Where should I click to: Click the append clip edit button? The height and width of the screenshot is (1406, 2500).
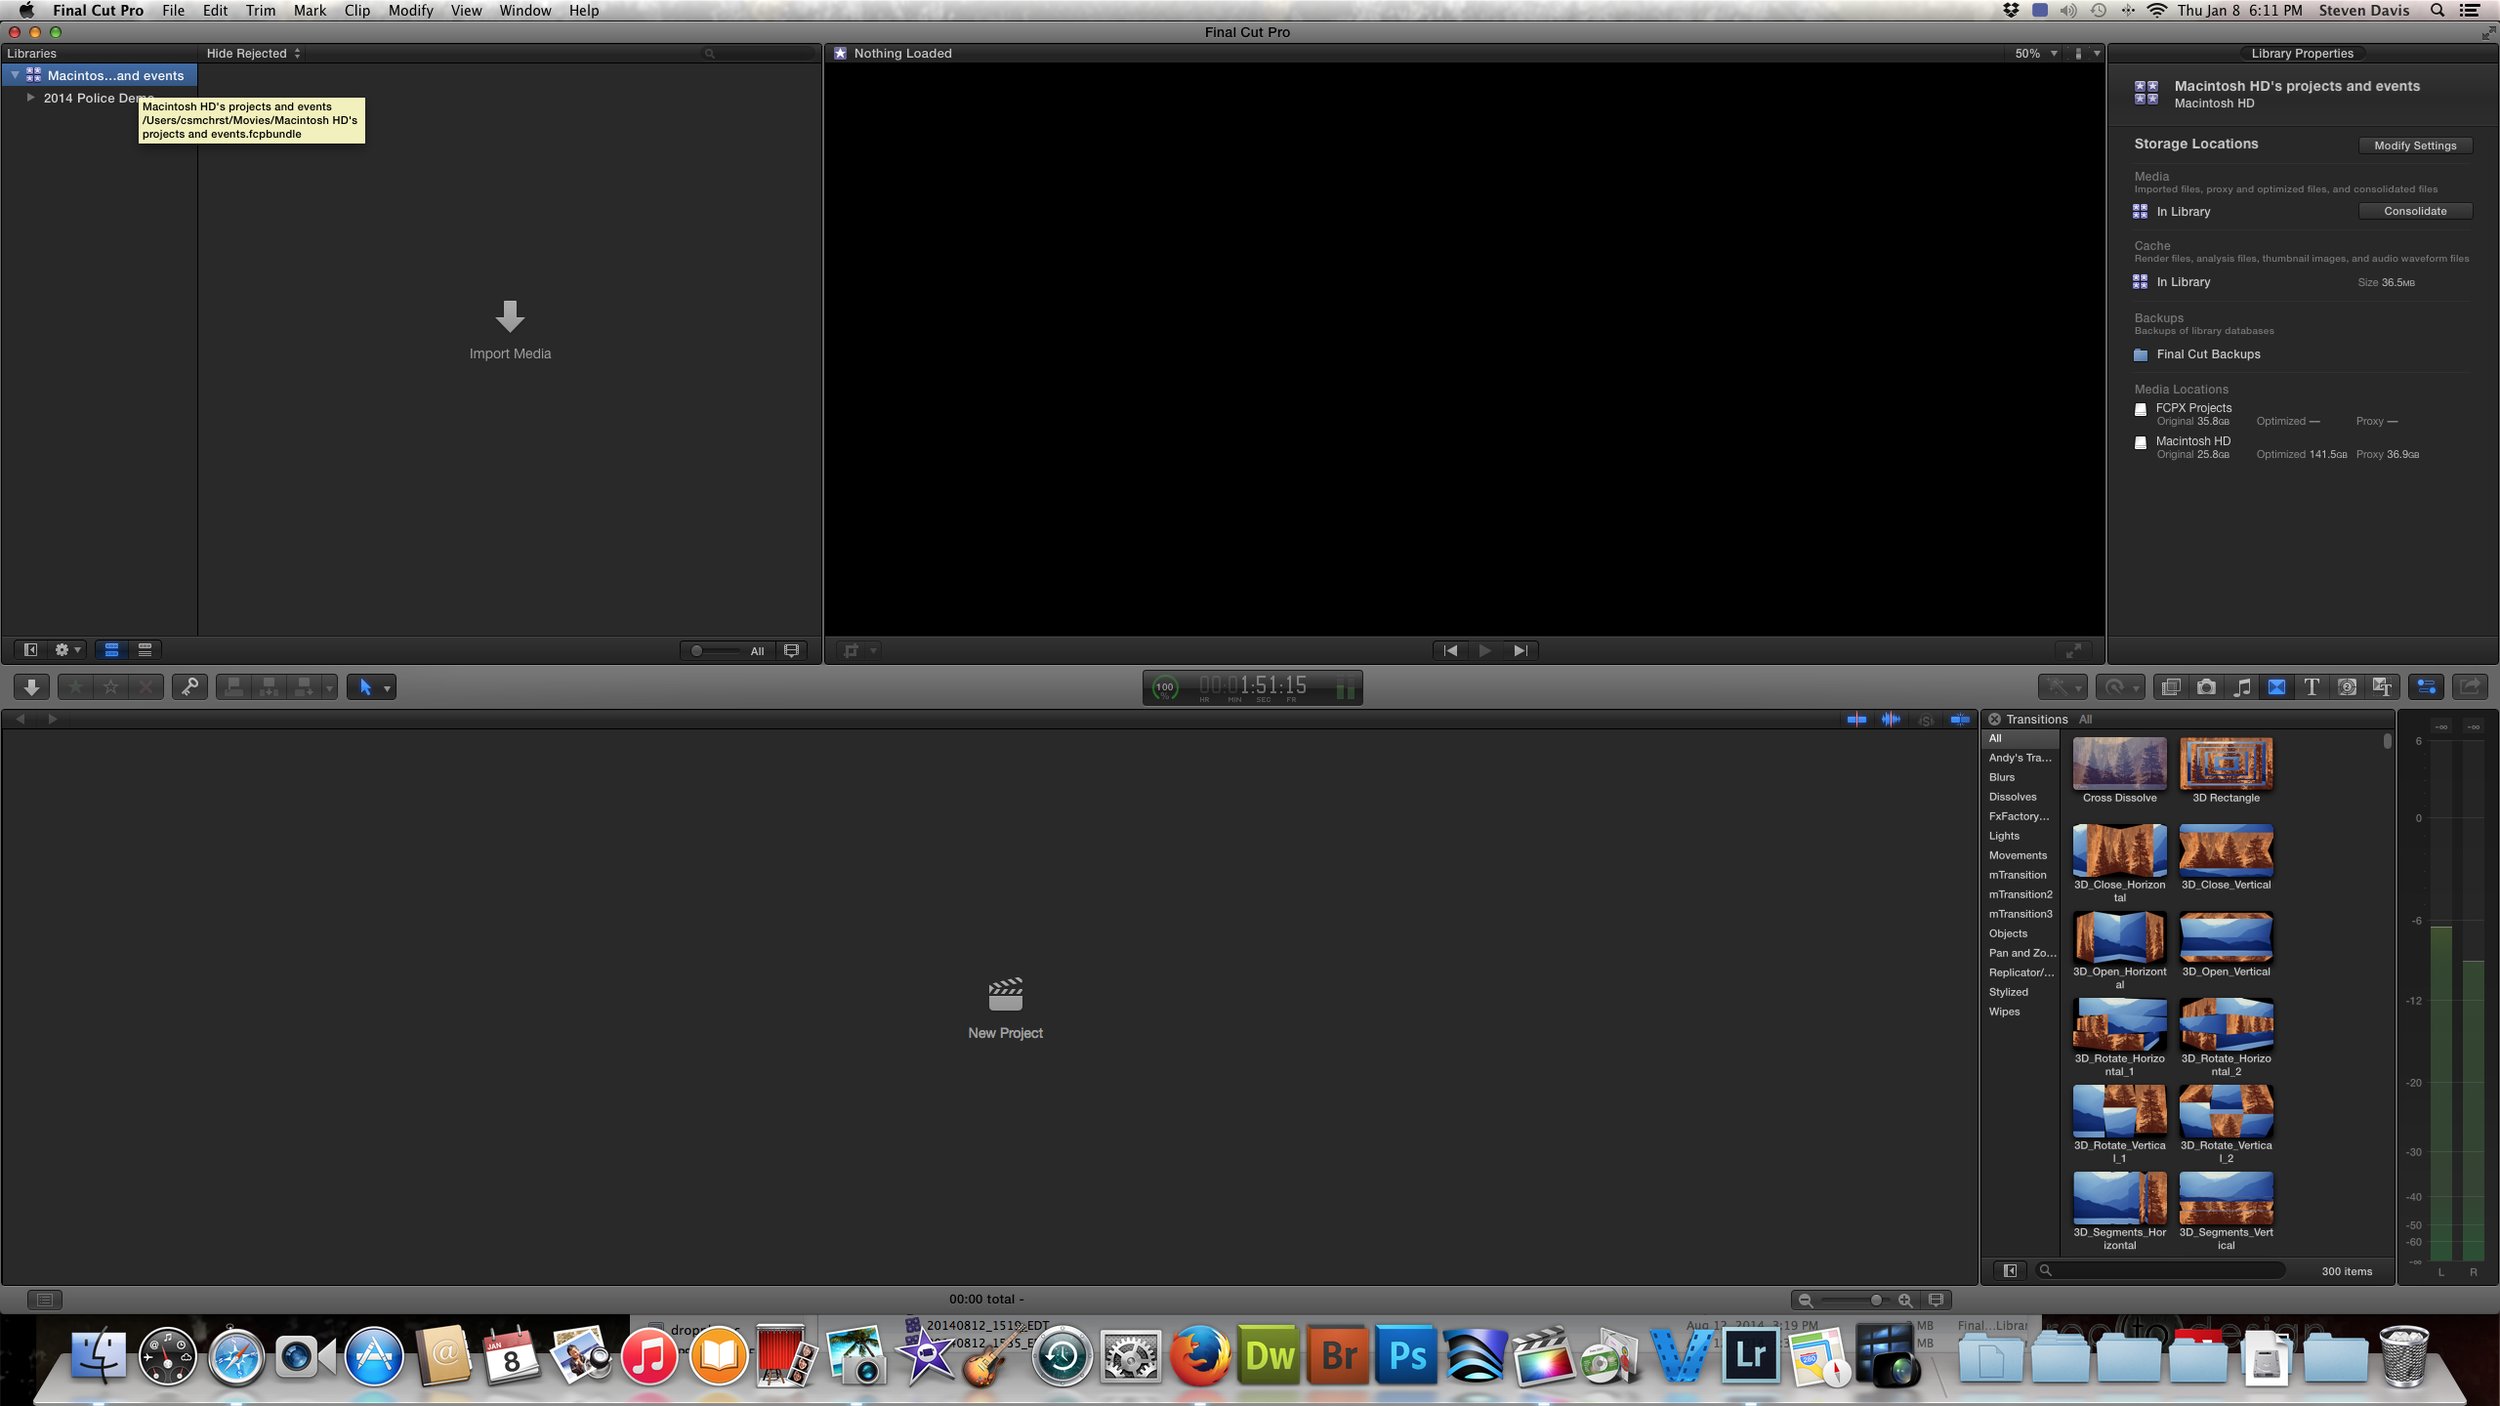(304, 687)
